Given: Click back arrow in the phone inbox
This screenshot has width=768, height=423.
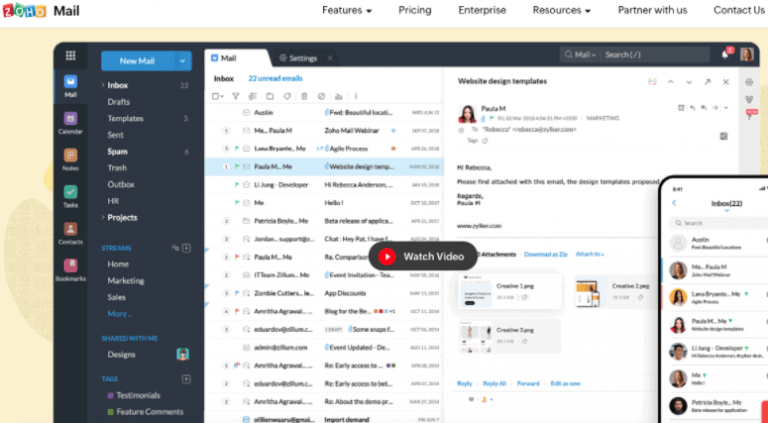Looking at the screenshot, I should pos(674,203).
